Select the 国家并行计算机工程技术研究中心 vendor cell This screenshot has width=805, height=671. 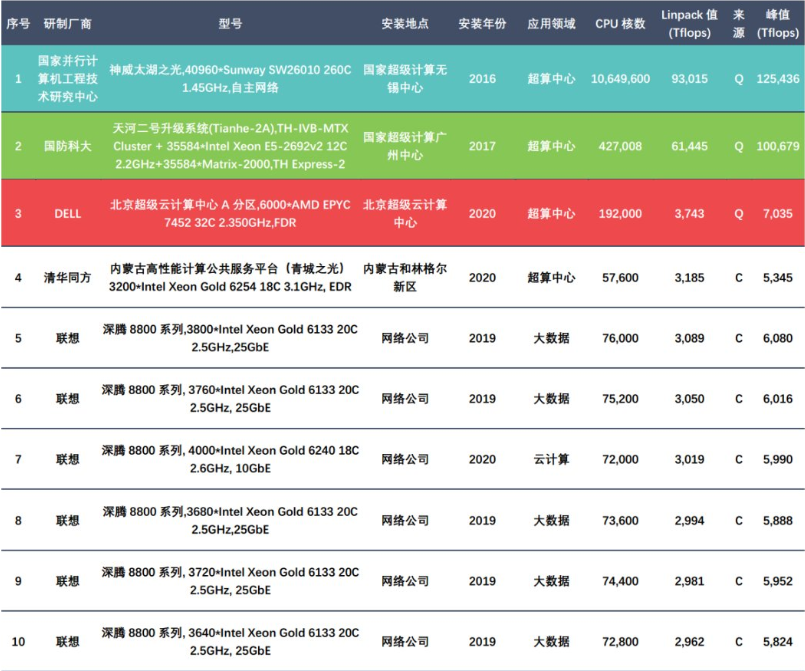(67, 79)
